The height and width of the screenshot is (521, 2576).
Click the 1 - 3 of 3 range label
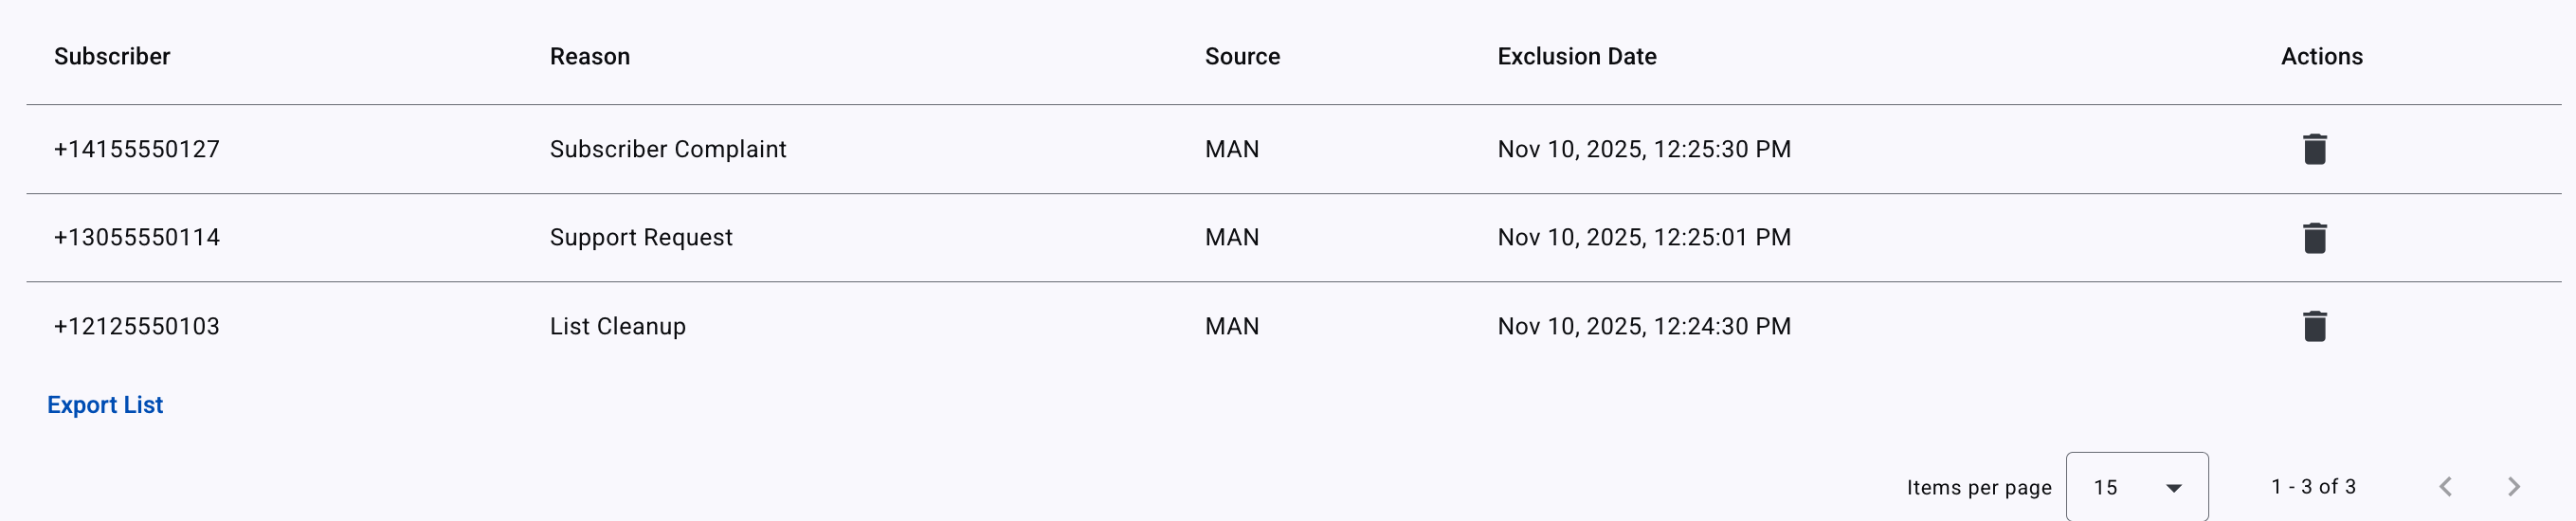click(x=2313, y=487)
